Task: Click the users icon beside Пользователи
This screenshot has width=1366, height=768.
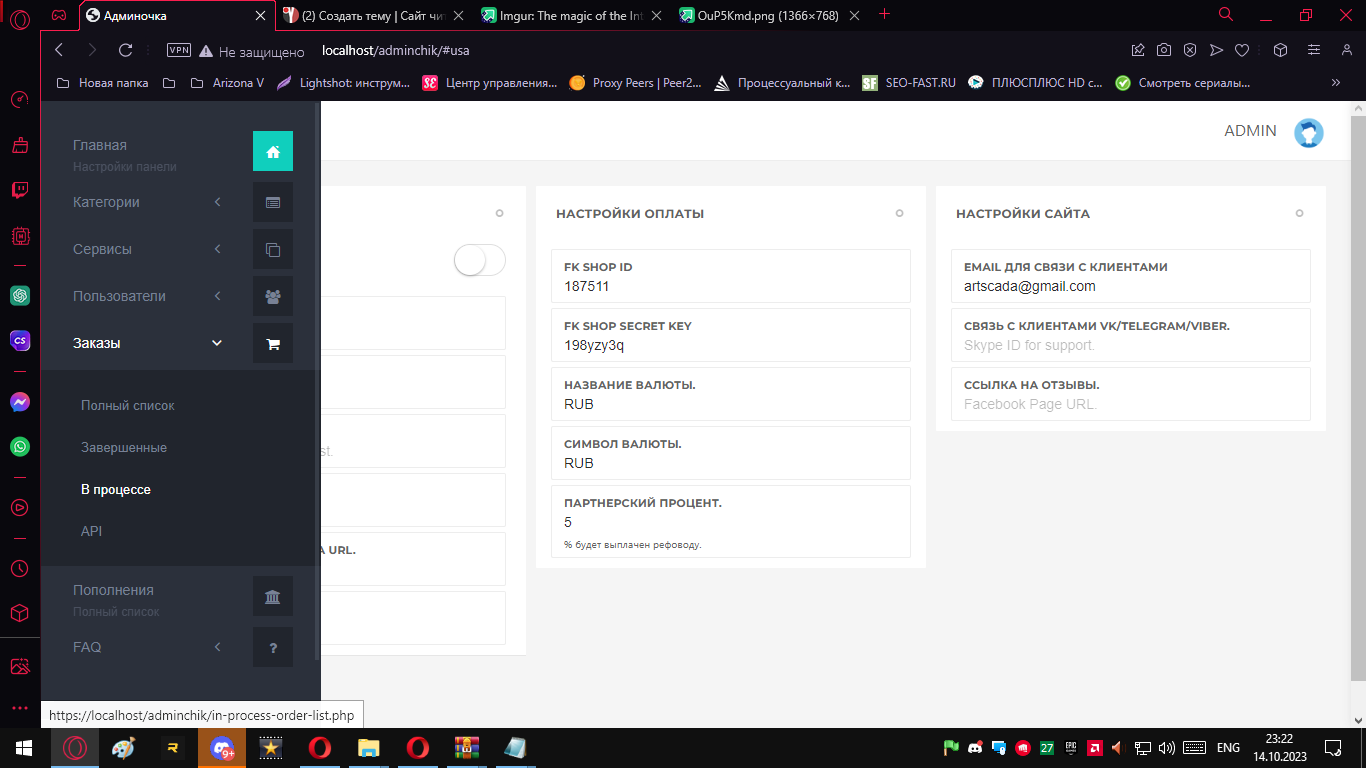Action: tap(273, 296)
